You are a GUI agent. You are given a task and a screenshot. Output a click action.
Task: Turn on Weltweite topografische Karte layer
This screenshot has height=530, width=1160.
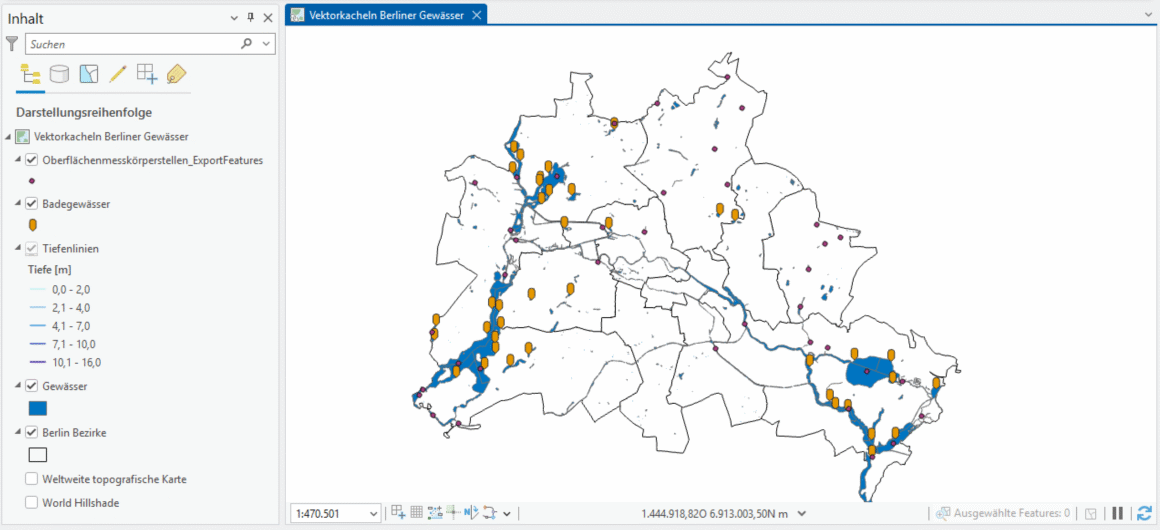32,479
